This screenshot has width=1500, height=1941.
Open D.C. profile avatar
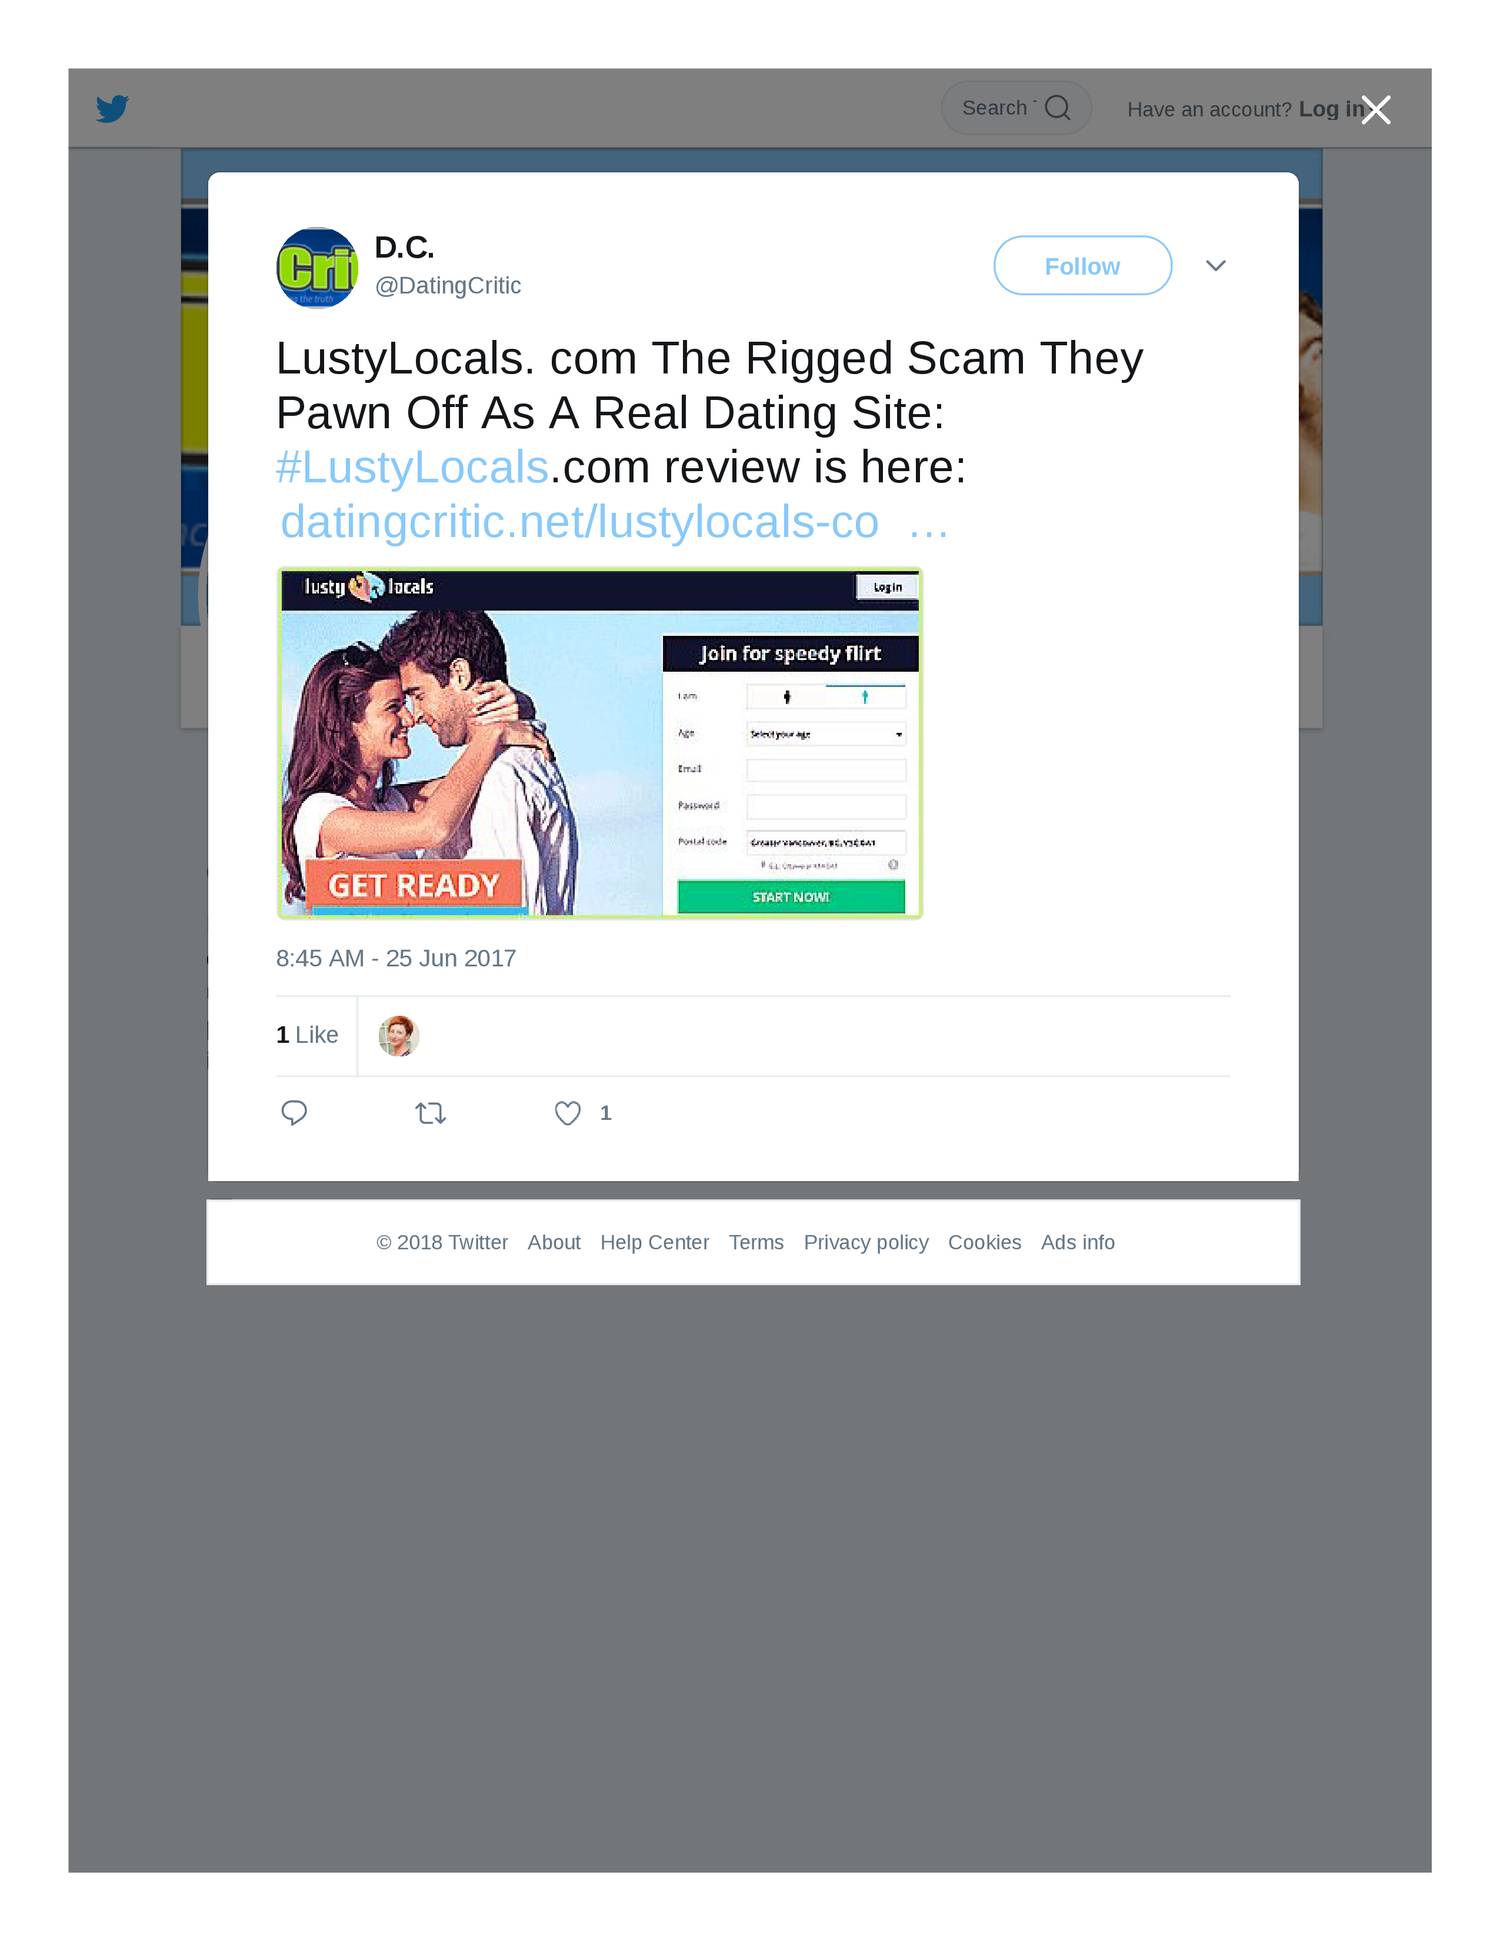(316, 267)
